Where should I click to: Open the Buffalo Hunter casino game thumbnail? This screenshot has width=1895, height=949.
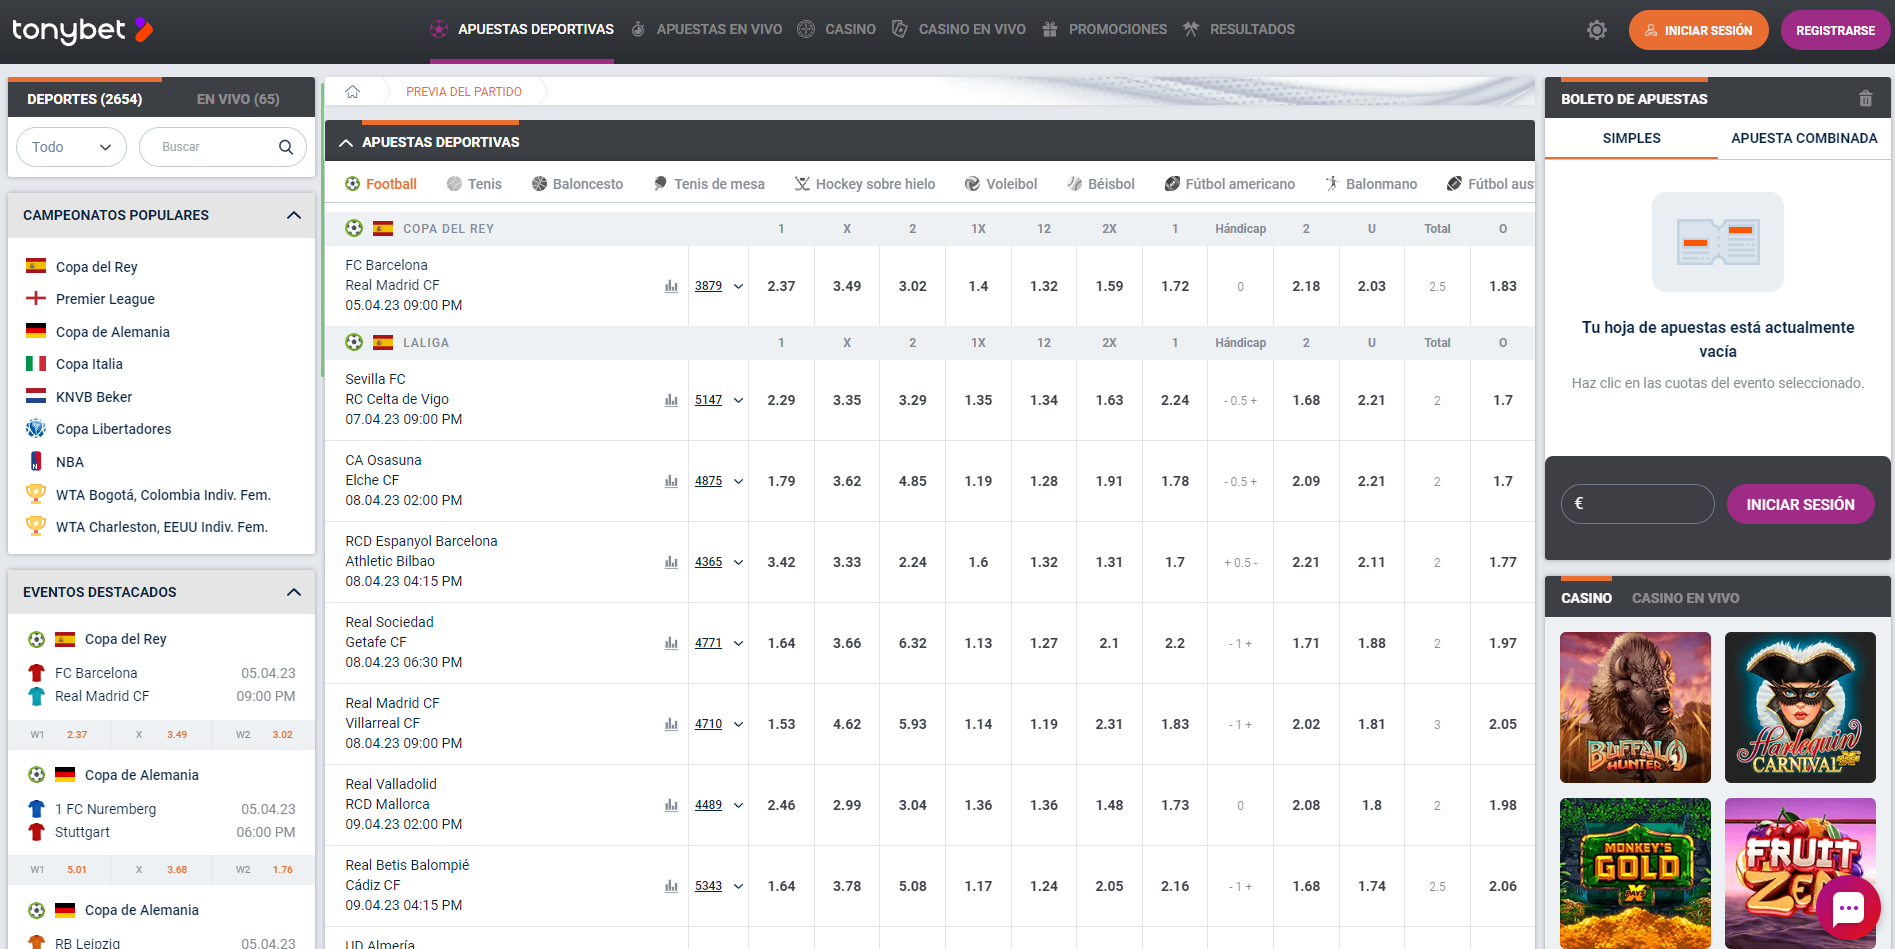click(1635, 707)
